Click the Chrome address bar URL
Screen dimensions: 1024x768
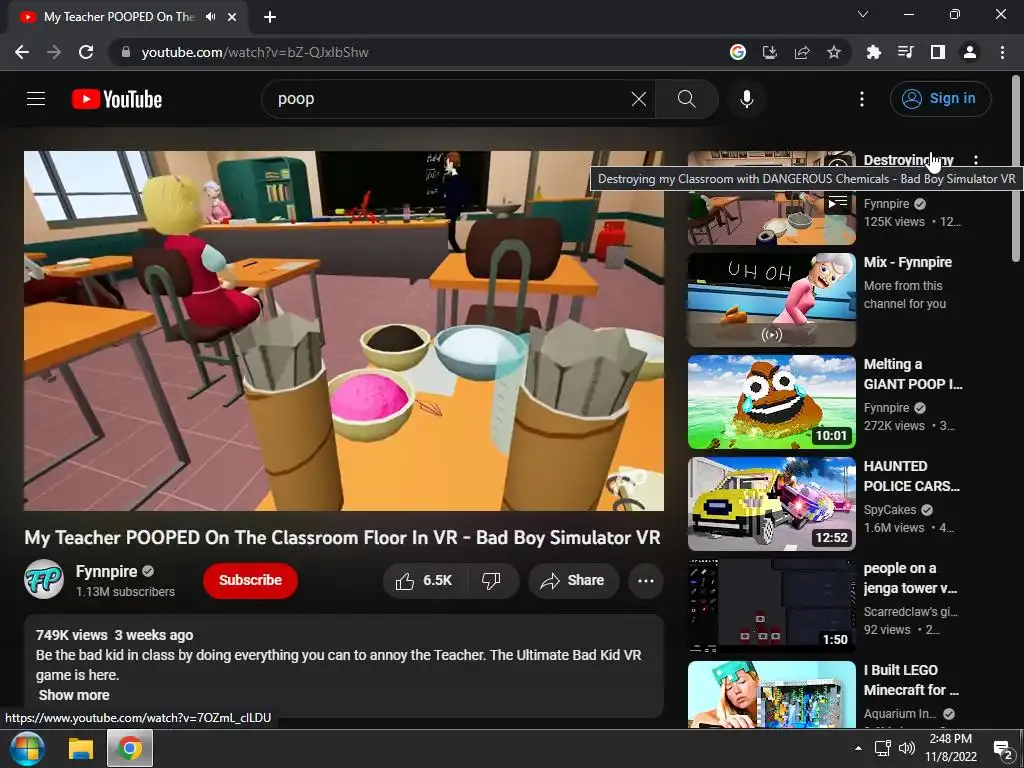coord(255,52)
